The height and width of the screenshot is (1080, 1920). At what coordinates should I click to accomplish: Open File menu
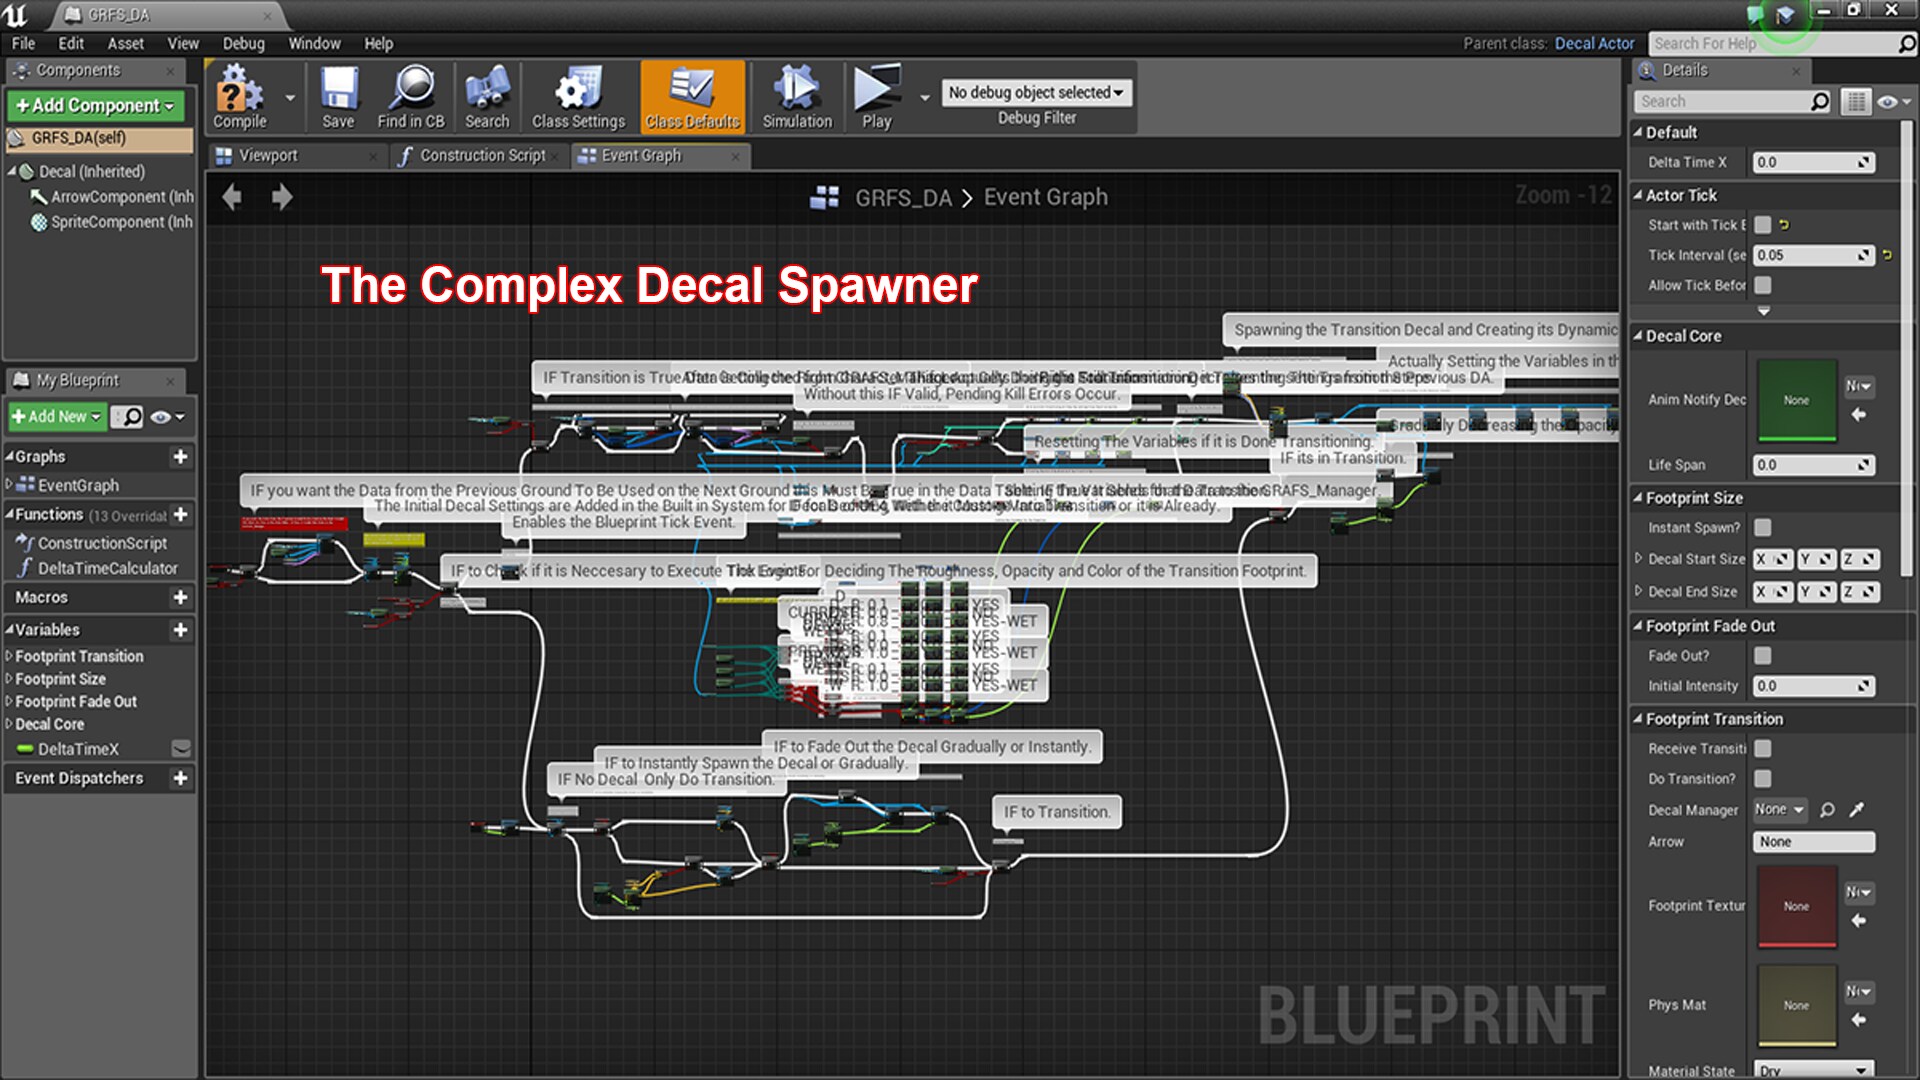click(23, 43)
